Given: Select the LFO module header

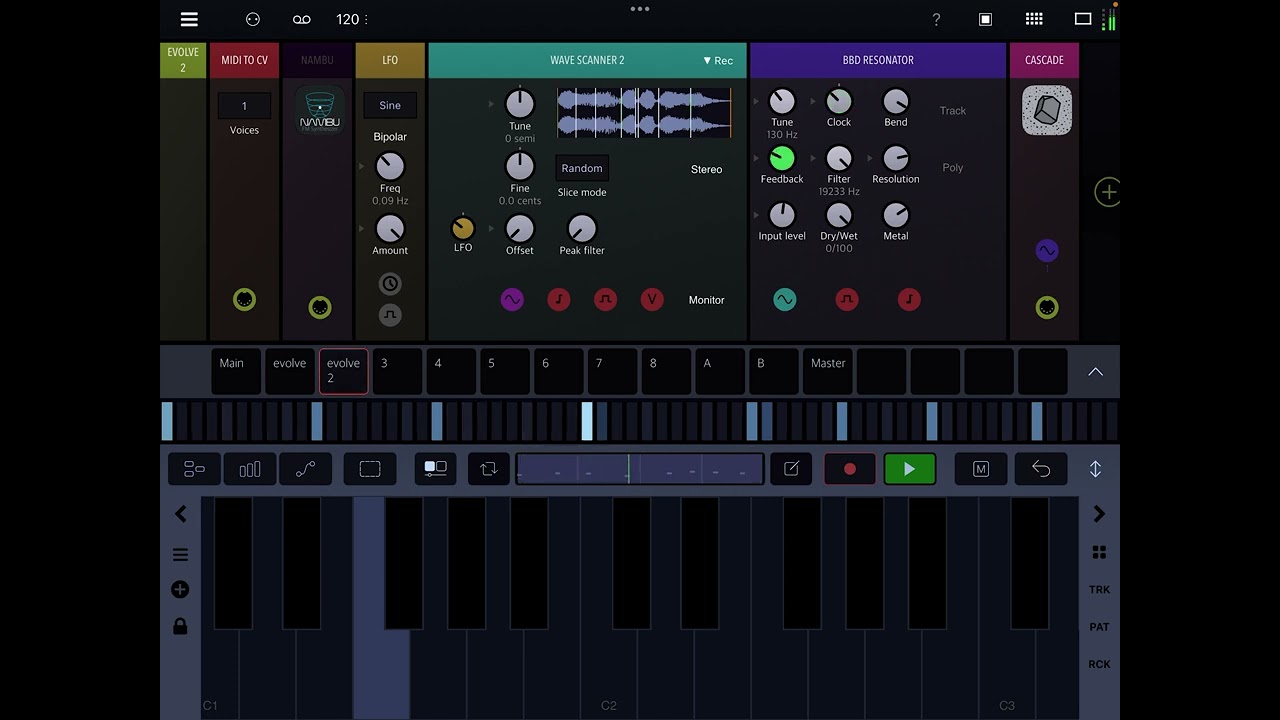Looking at the screenshot, I should [x=390, y=60].
